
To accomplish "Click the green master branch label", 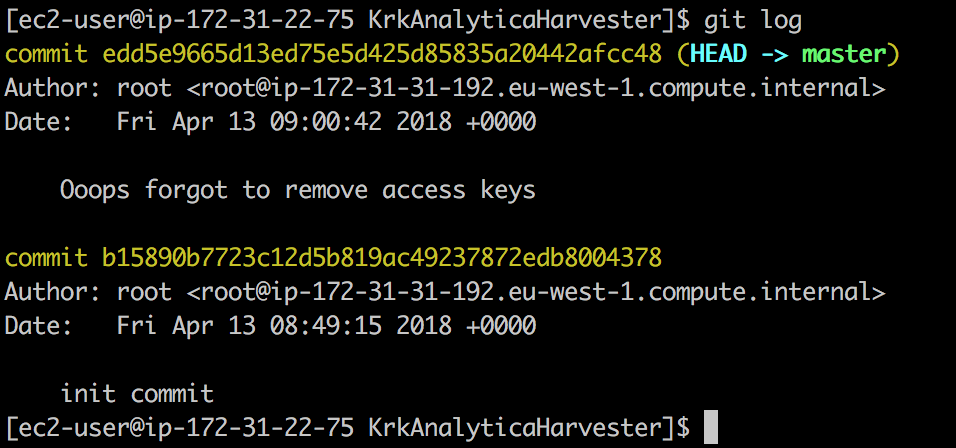I will (844, 55).
